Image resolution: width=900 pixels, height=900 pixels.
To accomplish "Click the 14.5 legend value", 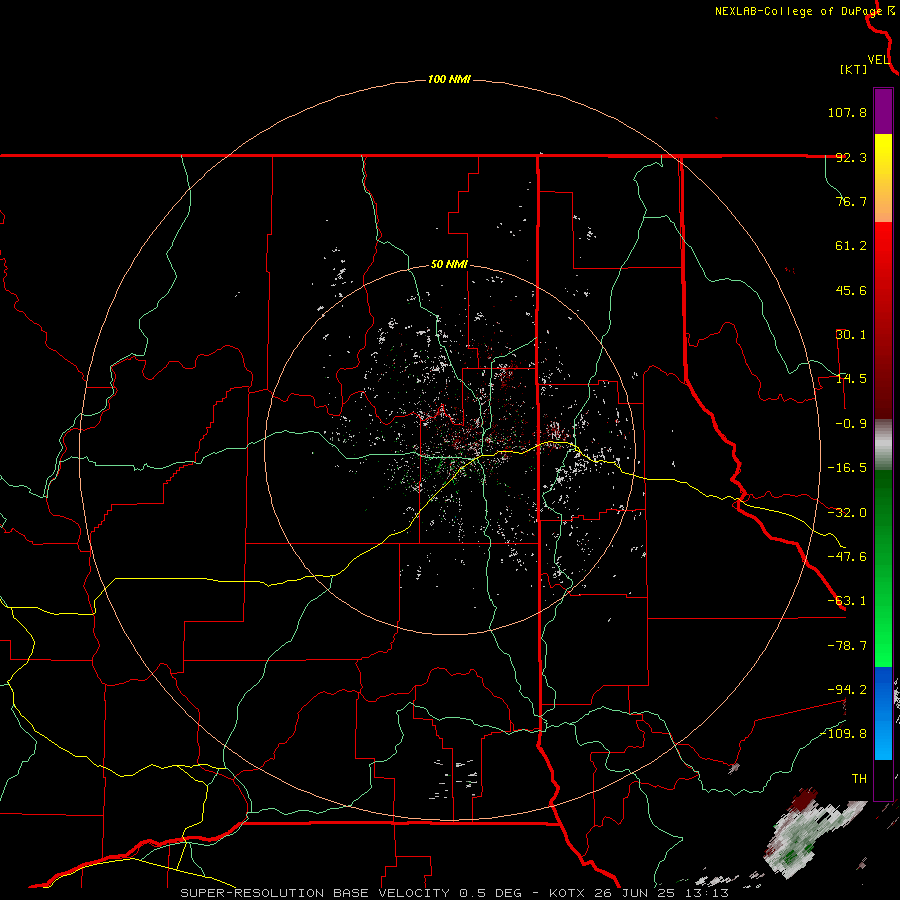I will [x=851, y=379].
